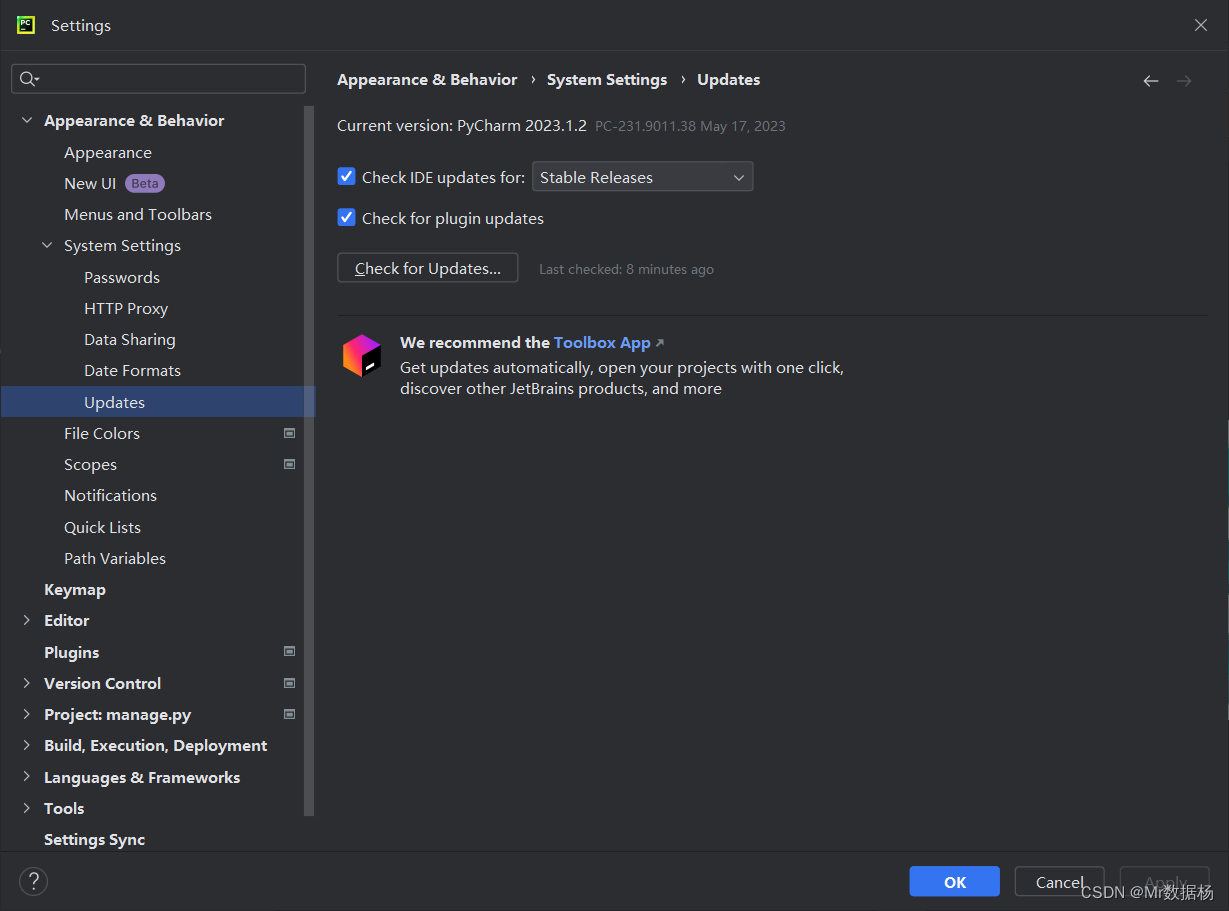
Task: Click the Cancel button
Action: click(1059, 881)
